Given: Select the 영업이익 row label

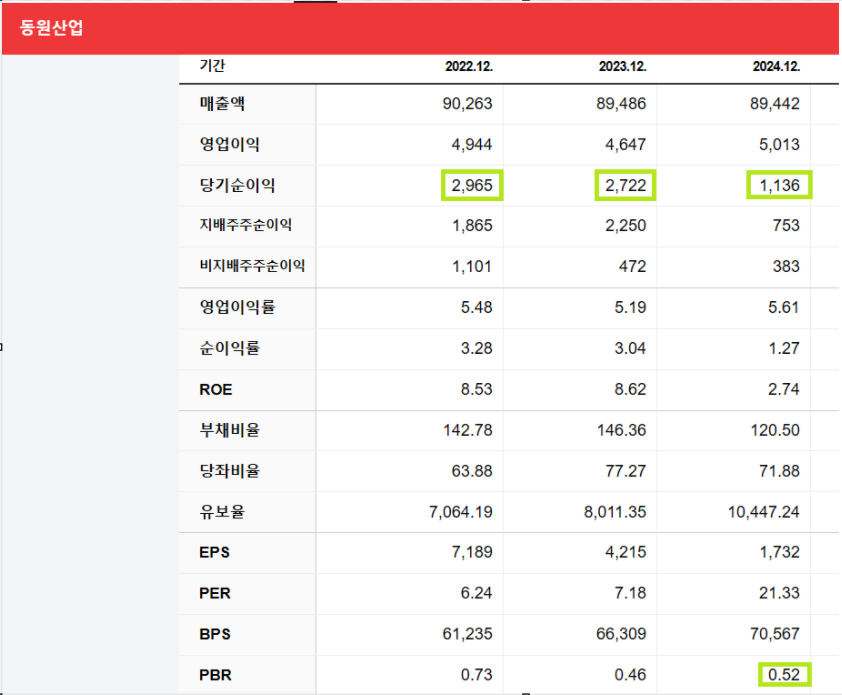Looking at the screenshot, I should click(230, 144).
